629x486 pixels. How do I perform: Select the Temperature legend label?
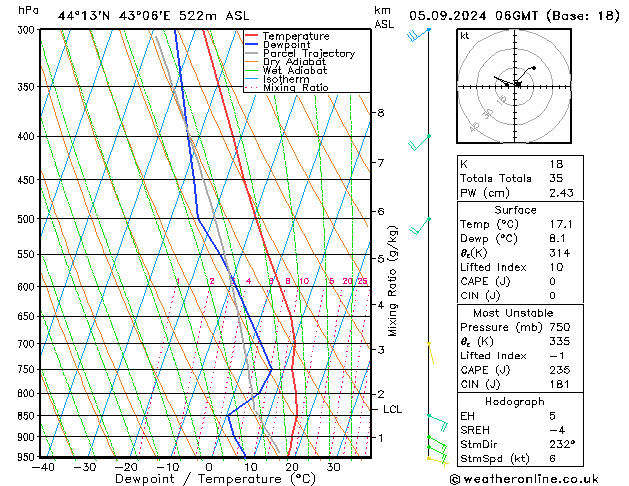pyautogui.click(x=296, y=36)
